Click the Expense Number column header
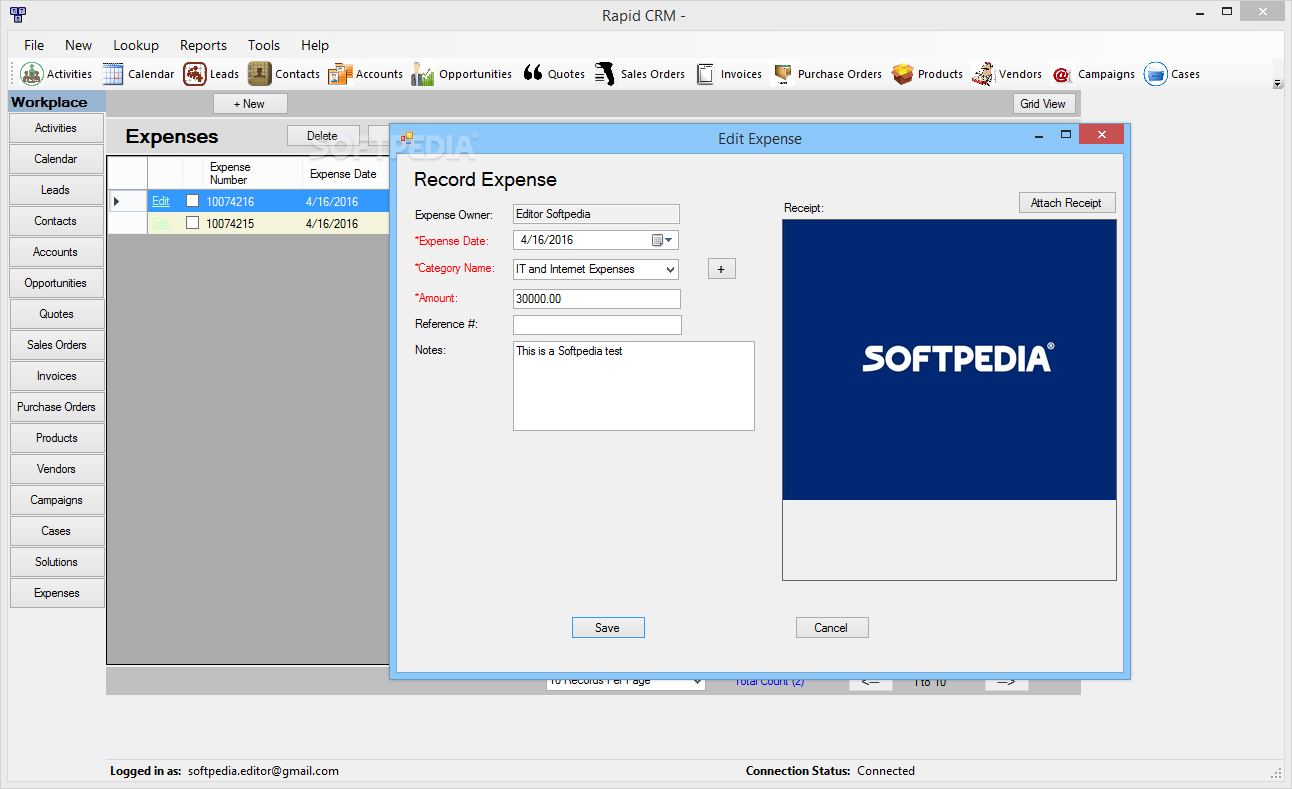This screenshot has height=789, width=1292. pyautogui.click(x=252, y=173)
